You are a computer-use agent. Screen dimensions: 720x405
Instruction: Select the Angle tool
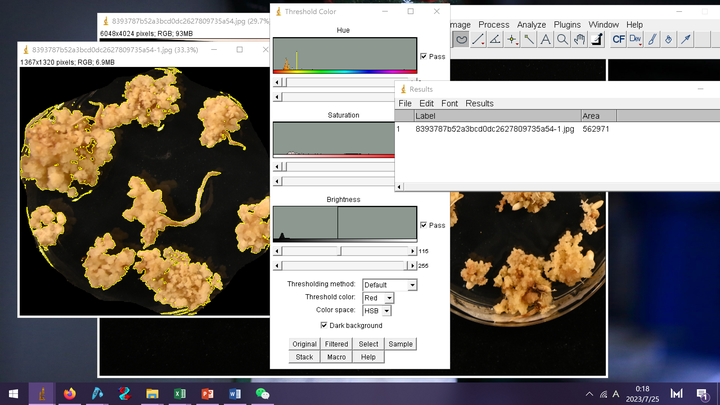click(495, 40)
